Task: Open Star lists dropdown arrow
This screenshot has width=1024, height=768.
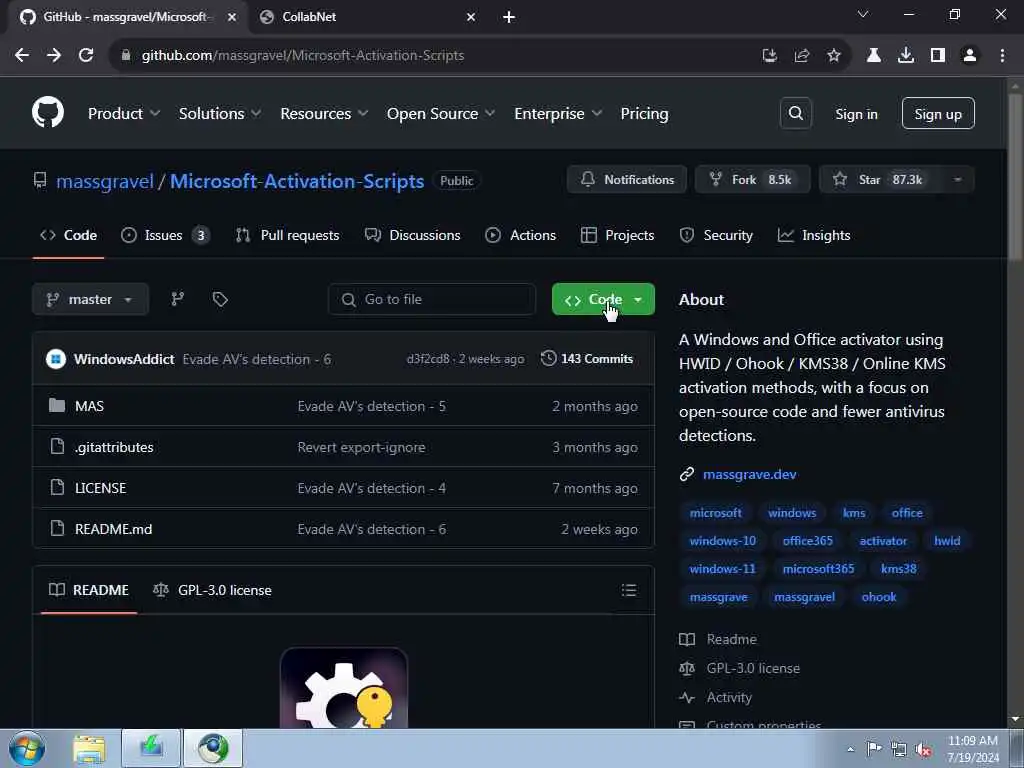Action: click(957, 180)
